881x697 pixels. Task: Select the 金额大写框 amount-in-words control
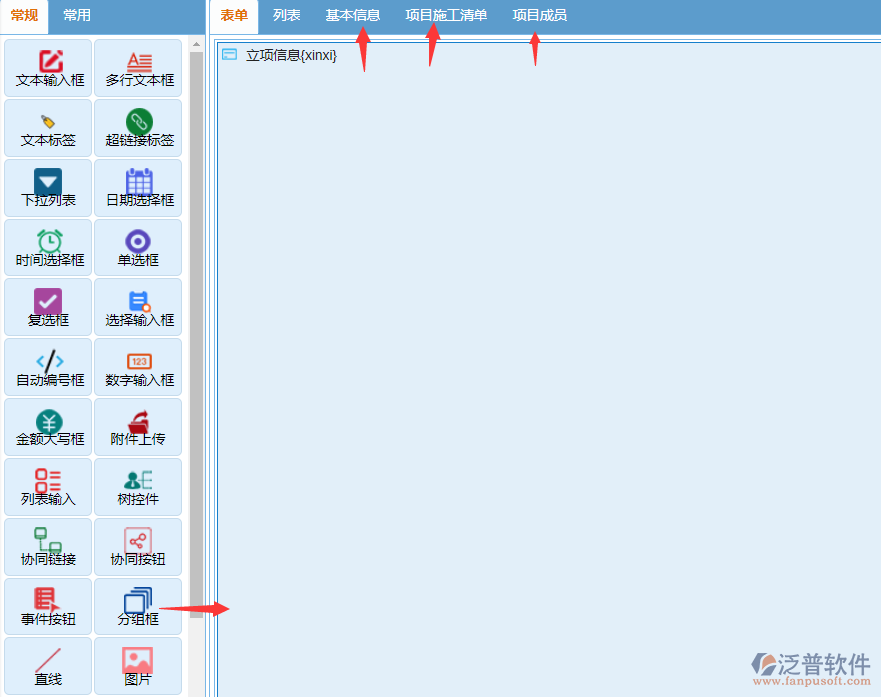coord(48,427)
